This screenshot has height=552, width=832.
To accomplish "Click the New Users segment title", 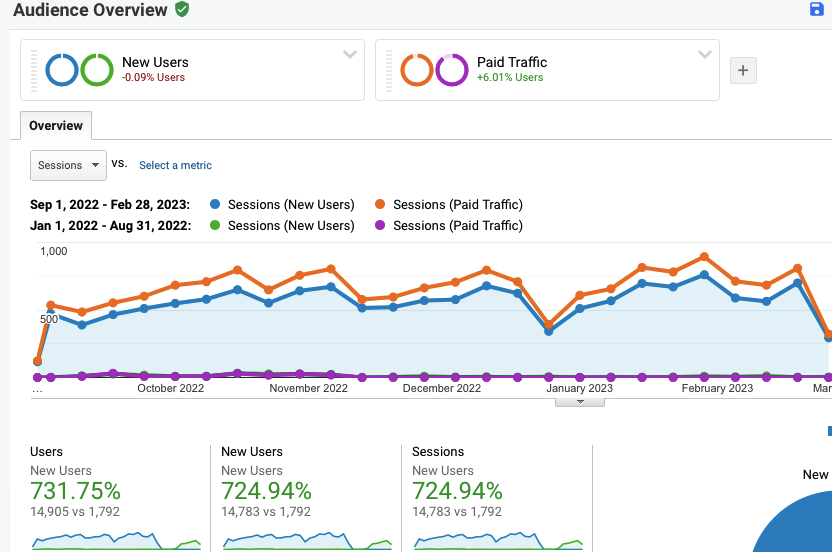I will point(155,62).
